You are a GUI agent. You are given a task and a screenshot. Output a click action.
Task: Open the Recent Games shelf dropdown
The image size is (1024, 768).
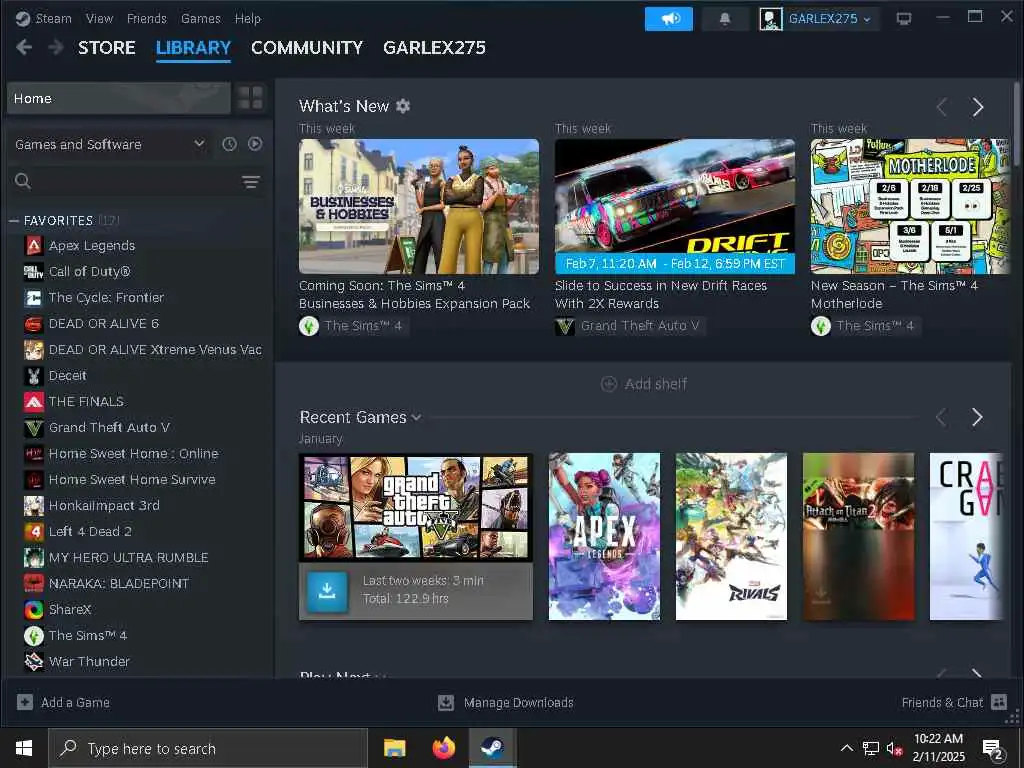416,417
